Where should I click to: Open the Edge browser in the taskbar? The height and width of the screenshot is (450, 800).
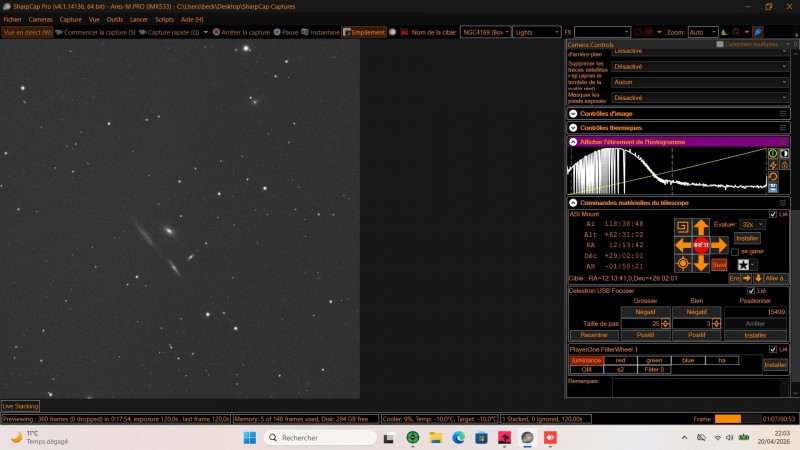pyautogui.click(x=458, y=437)
